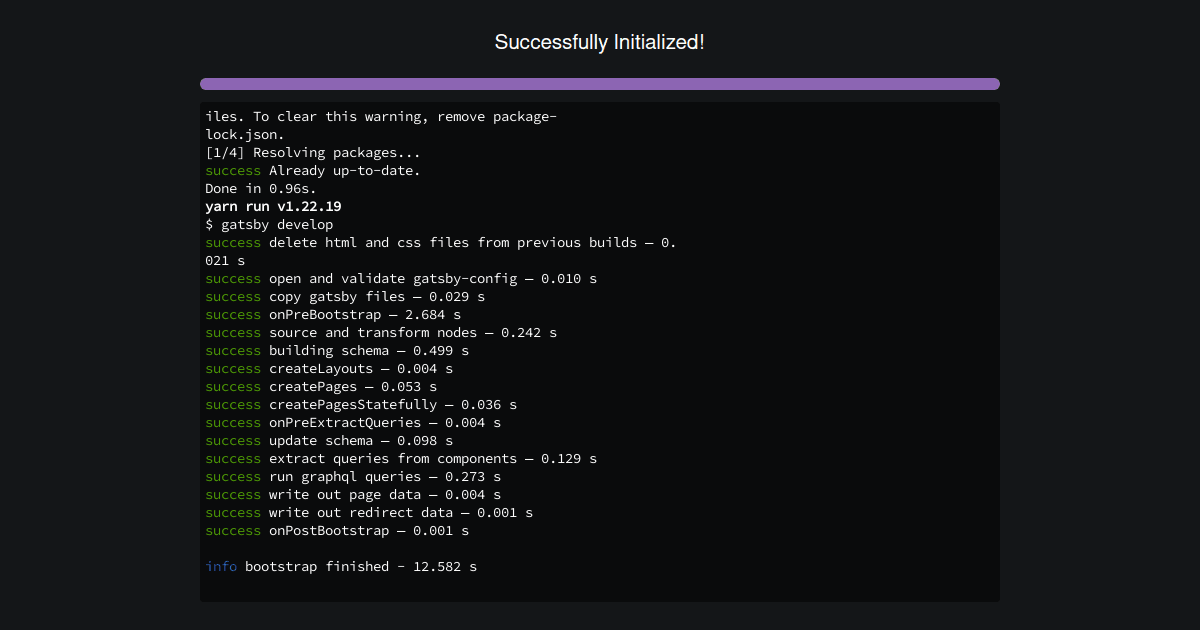Click the blue info label at the bottom

click(x=220, y=566)
